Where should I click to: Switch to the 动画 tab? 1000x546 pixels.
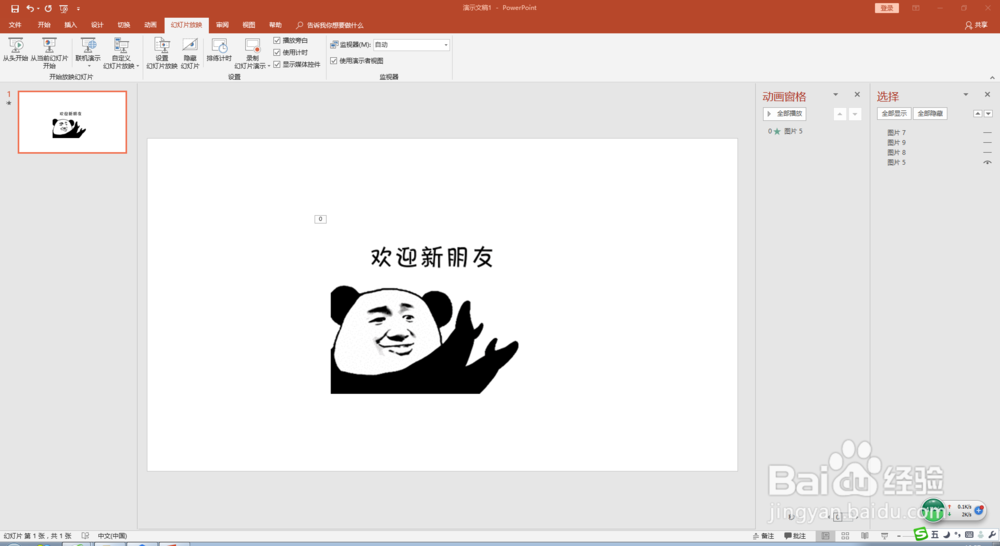pyautogui.click(x=151, y=25)
